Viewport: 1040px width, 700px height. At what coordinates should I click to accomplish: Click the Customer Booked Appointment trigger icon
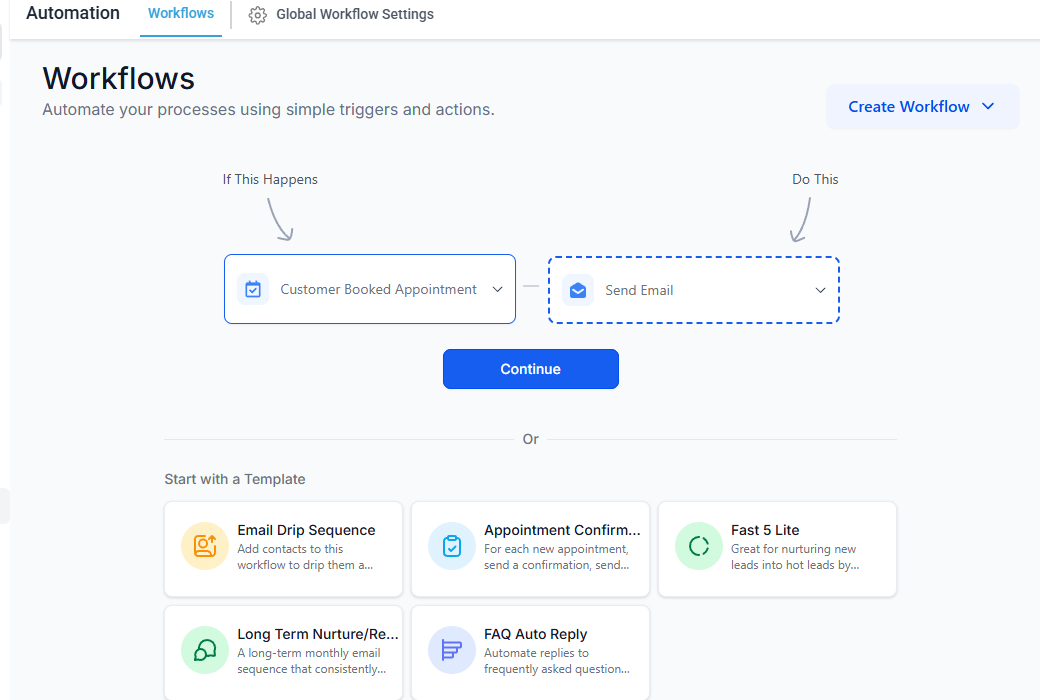(253, 289)
